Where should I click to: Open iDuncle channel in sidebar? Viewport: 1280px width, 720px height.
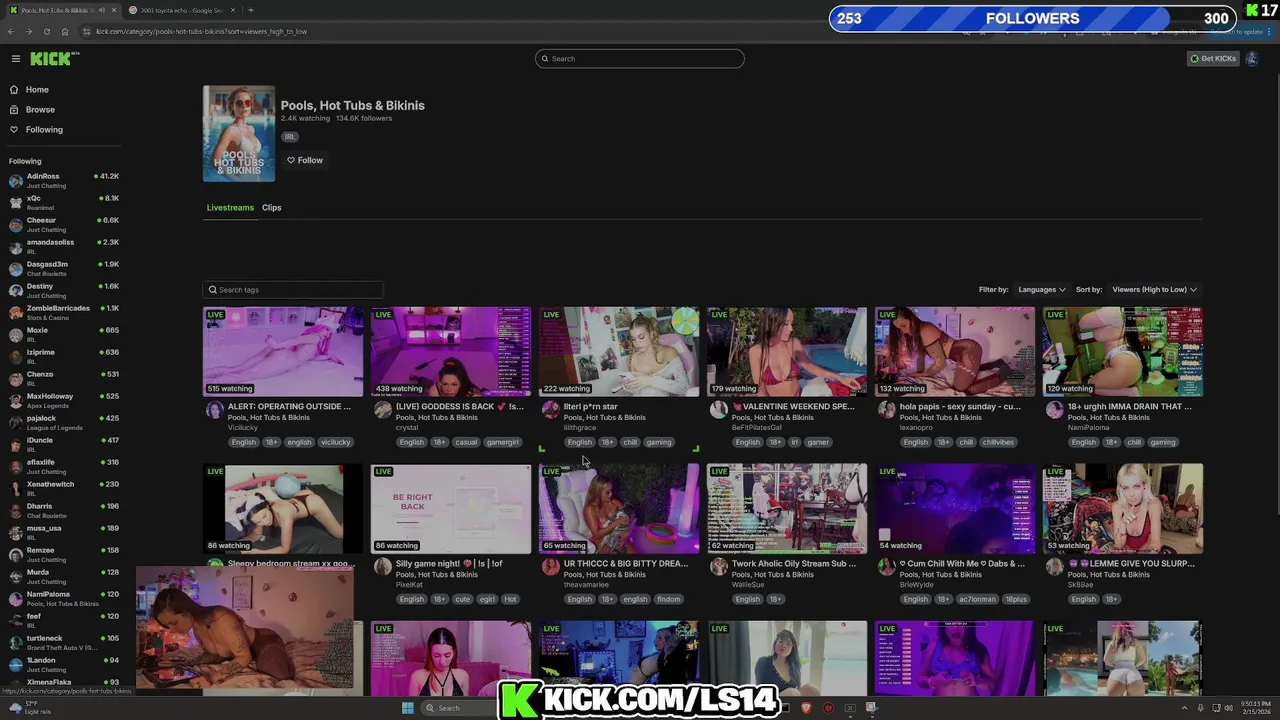tap(63, 444)
